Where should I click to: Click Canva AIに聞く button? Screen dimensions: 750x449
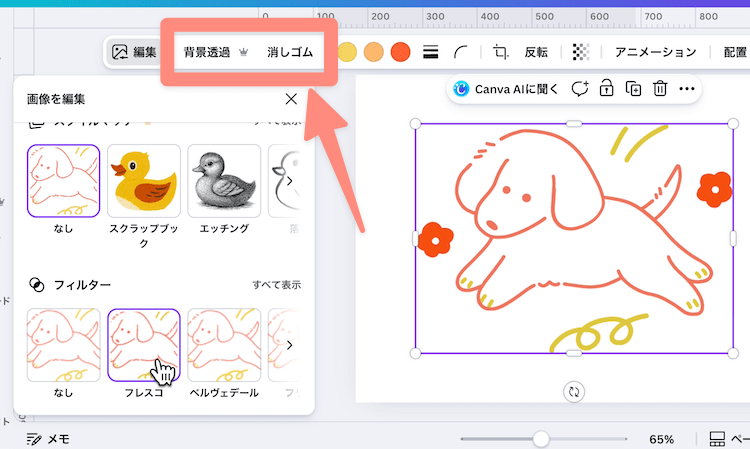coord(506,89)
